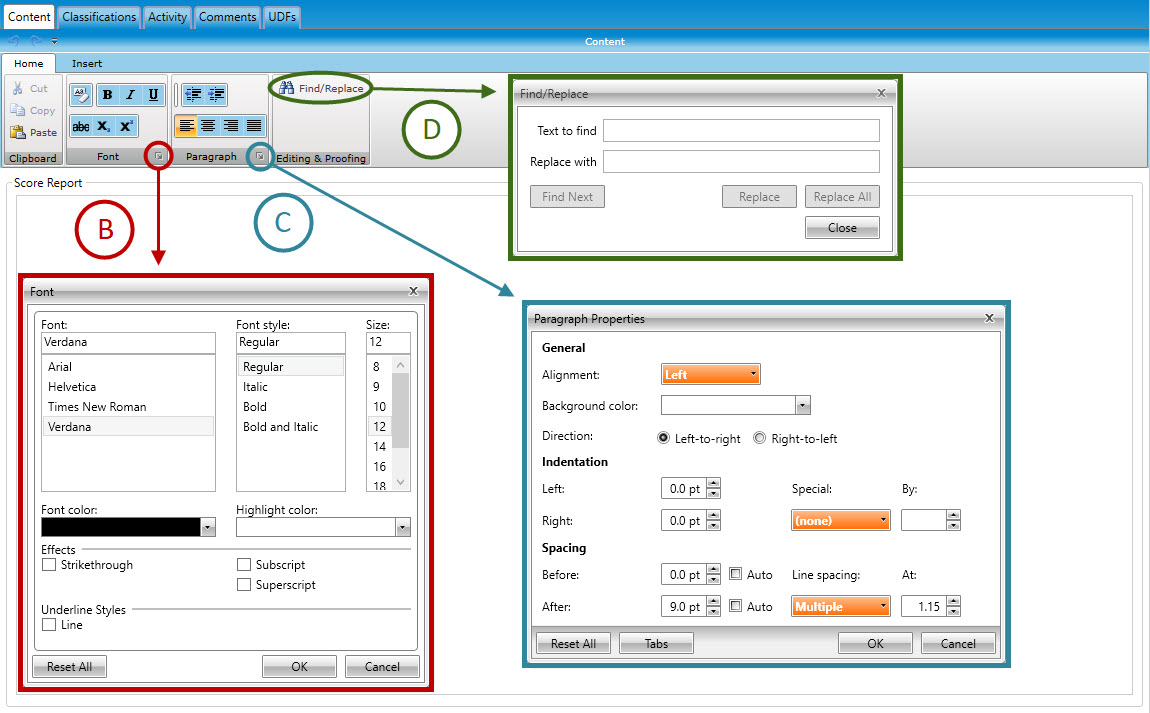This screenshot has height=713, width=1150.
Task: Enable the Strikethrough effect checkbox
Action: (49, 565)
